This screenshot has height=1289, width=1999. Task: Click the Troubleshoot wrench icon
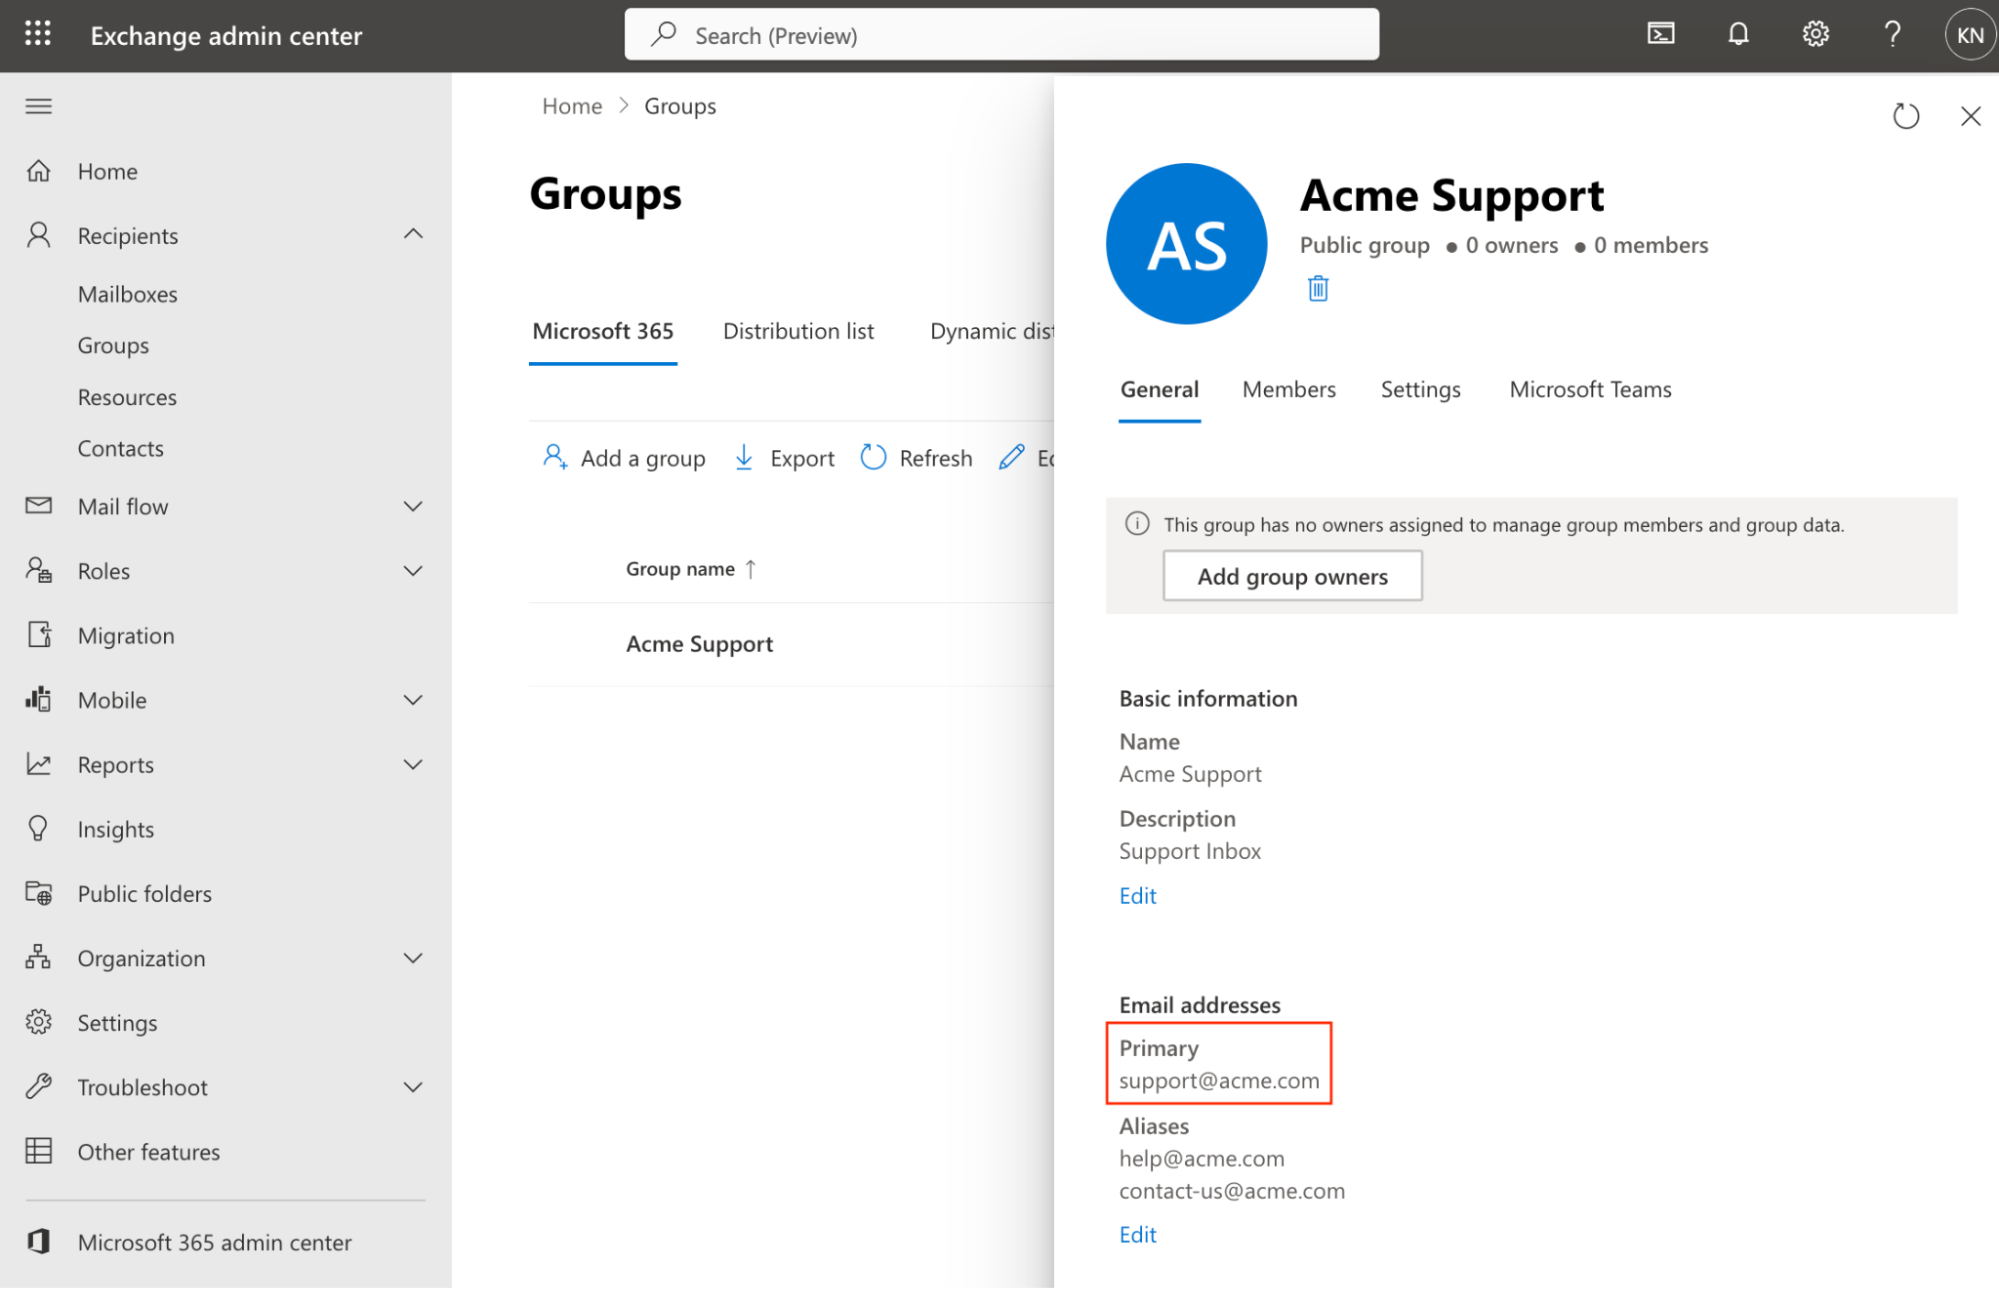click(x=39, y=1086)
